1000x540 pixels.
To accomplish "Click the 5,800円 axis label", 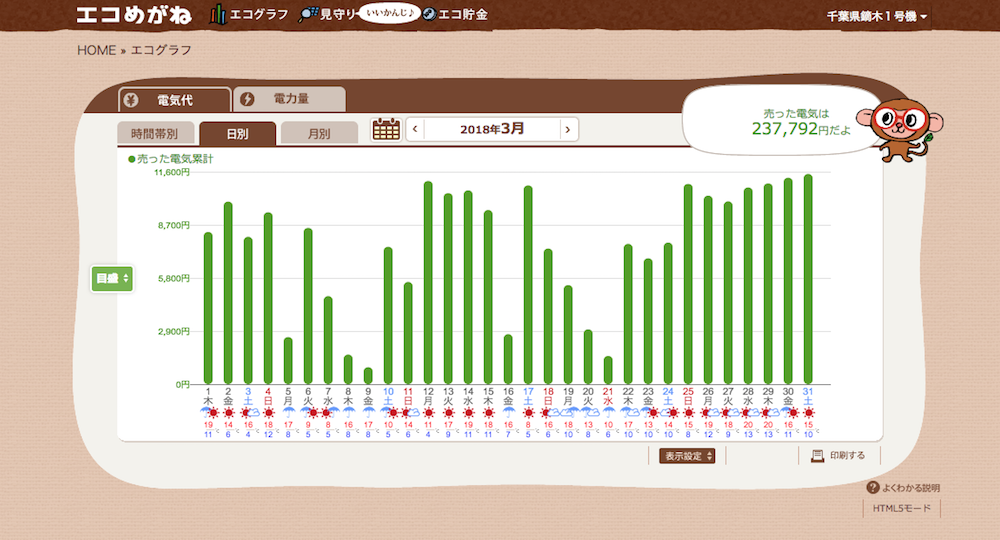I will pos(174,278).
